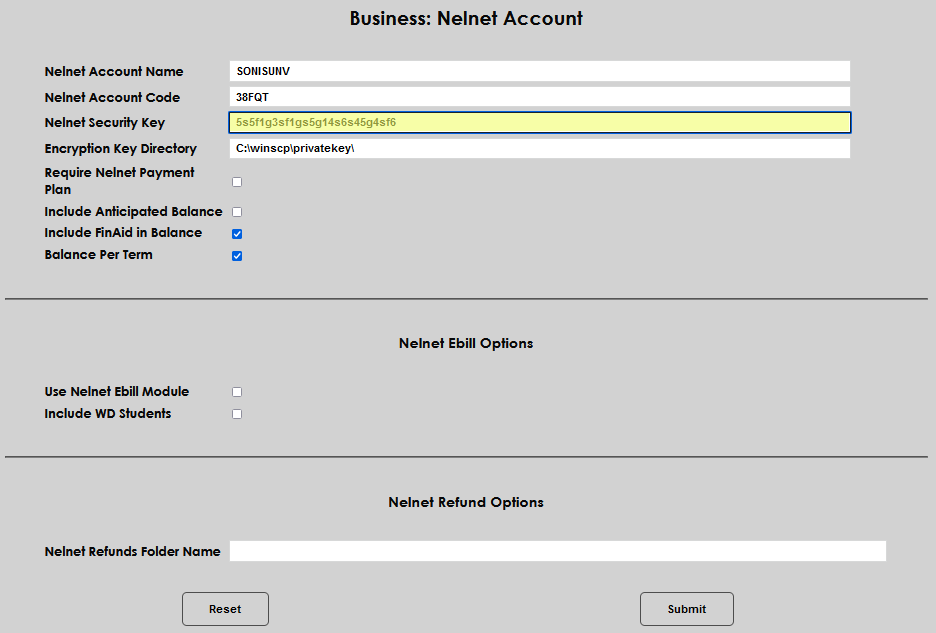
Task: Click the Nelnet Refund Options section heading
Action: 466,502
